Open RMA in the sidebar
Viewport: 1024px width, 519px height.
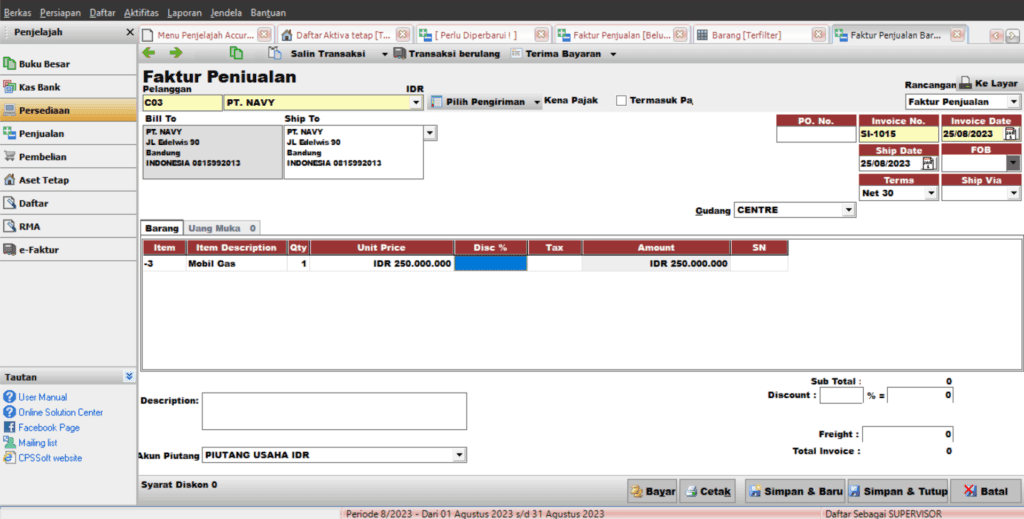coord(69,227)
